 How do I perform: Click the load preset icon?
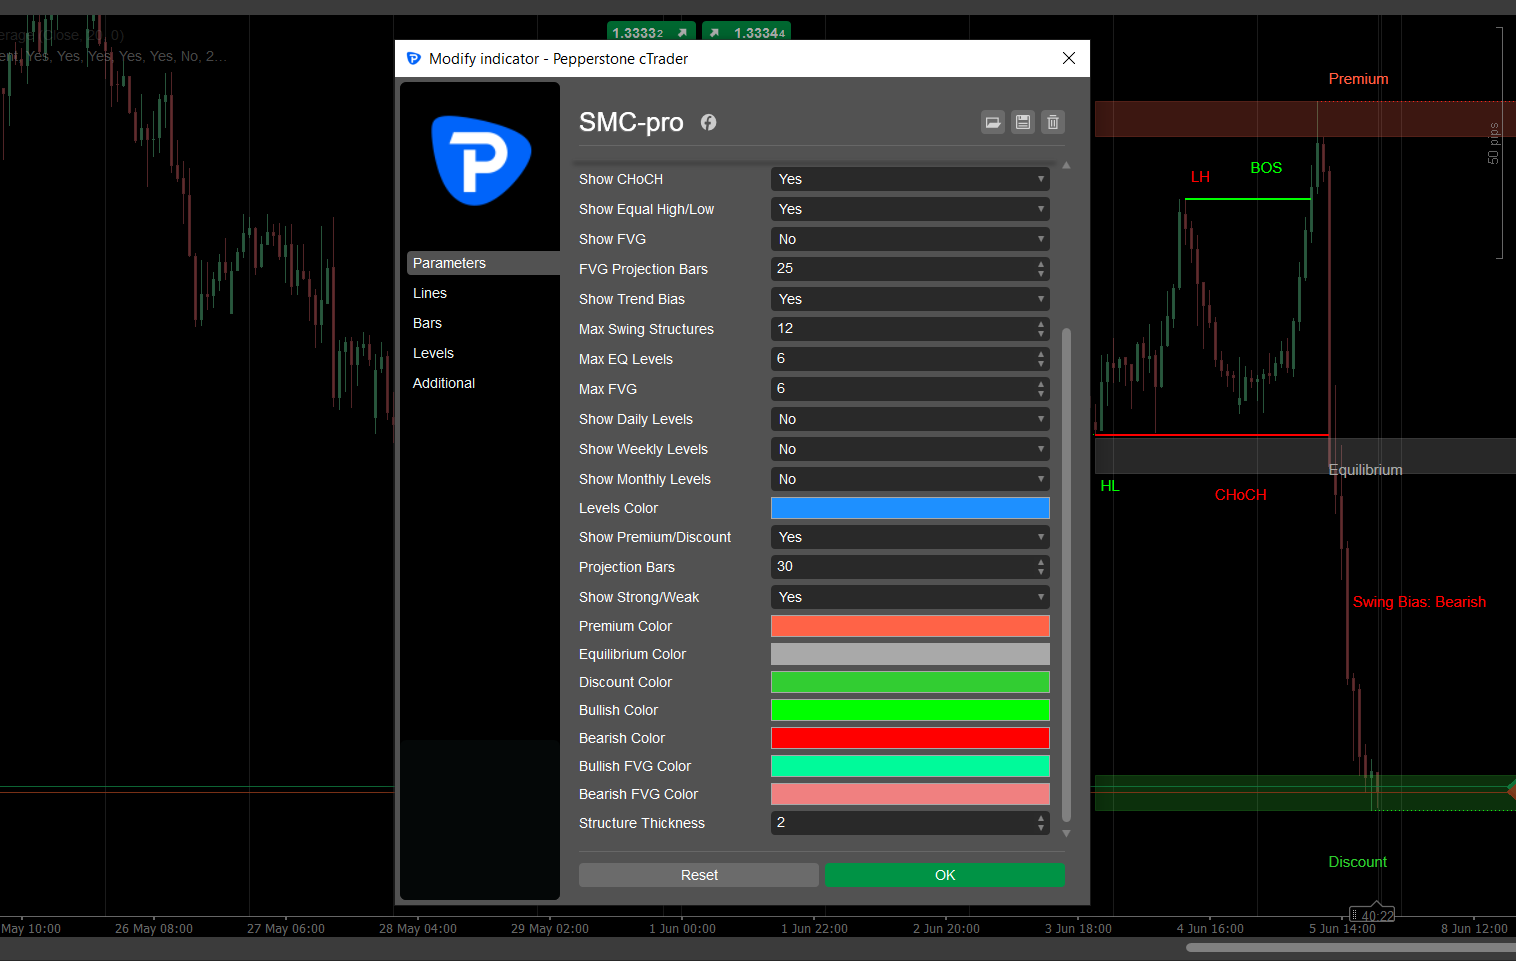993,122
